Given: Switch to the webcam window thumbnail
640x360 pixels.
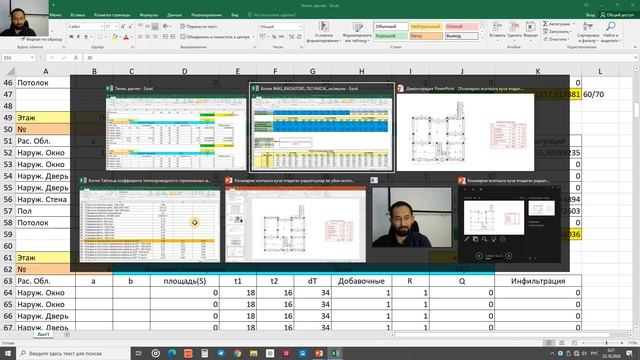Looking at the screenshot, I should click(412, 217).
